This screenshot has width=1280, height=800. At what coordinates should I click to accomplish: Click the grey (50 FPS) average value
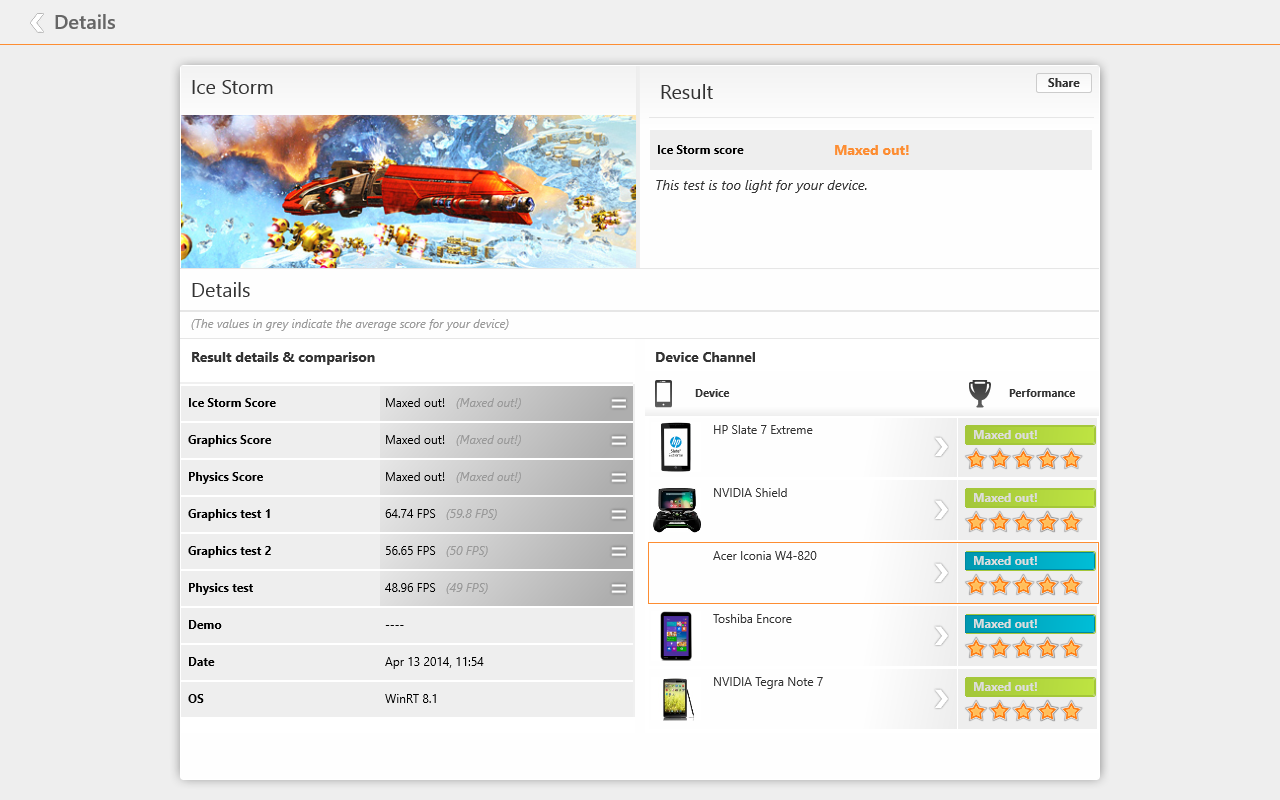coord(468,551)
